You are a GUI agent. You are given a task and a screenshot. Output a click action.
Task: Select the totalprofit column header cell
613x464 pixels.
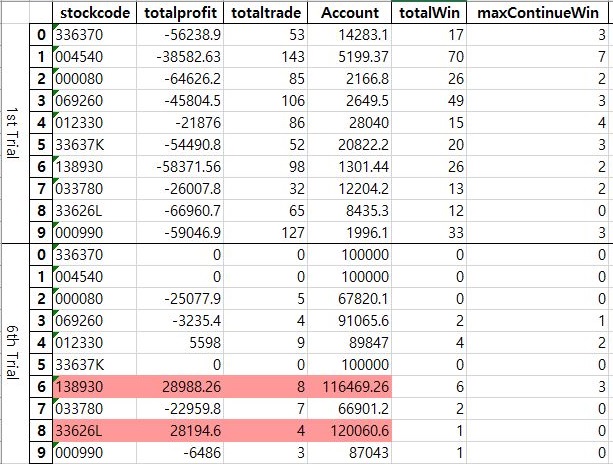click(180, 13)
